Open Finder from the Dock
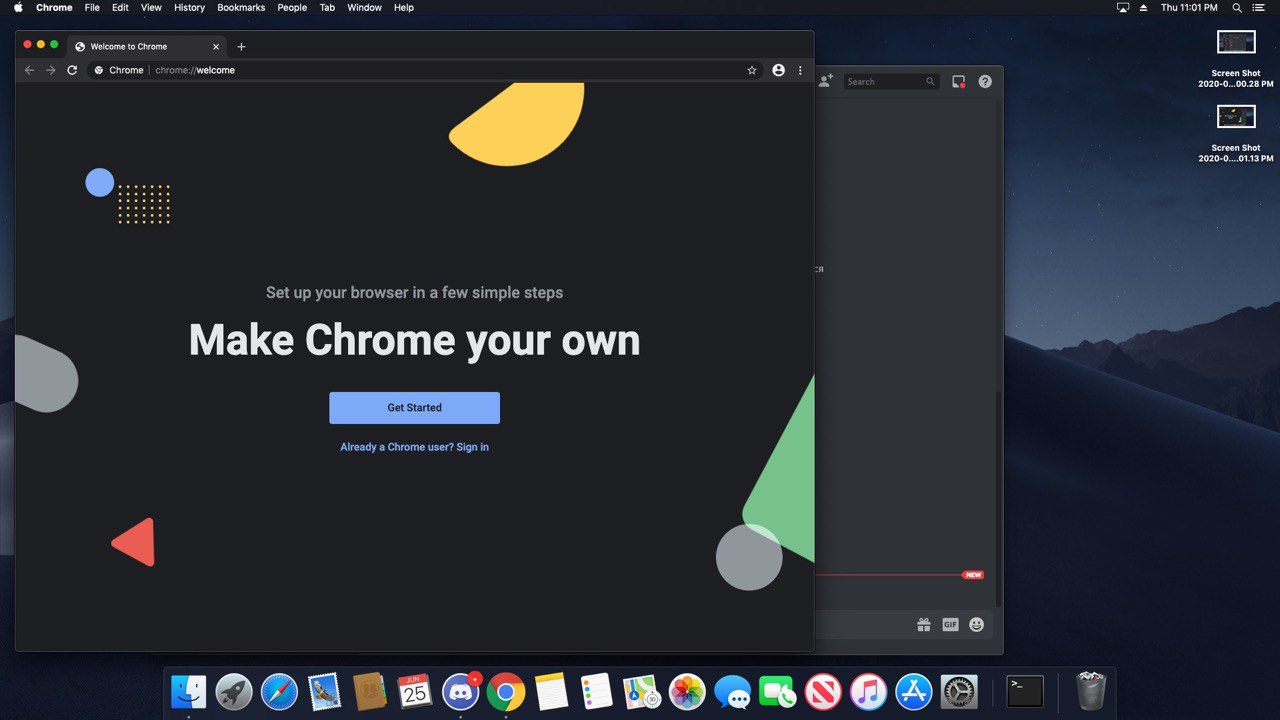The height and width of the screenshot is (720, 1280). click(188, 692)
